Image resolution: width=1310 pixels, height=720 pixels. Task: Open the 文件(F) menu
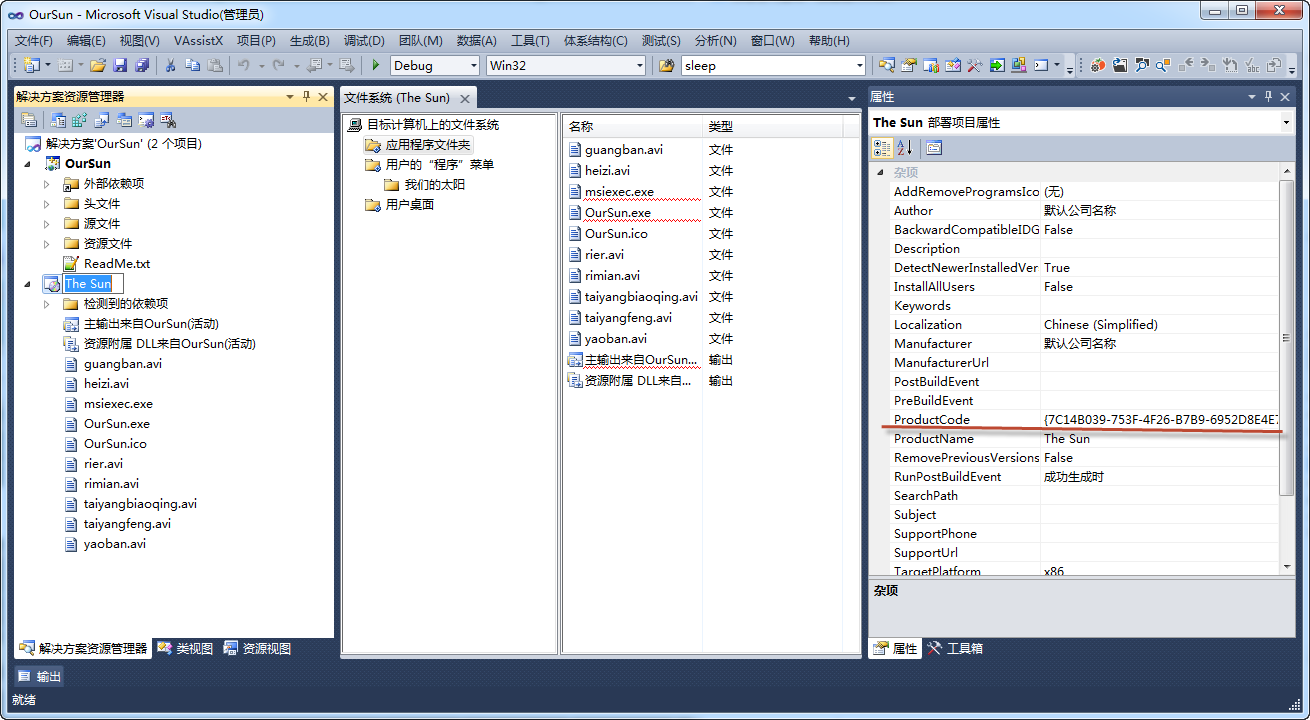pyautogui.click(x=34, y=40)
